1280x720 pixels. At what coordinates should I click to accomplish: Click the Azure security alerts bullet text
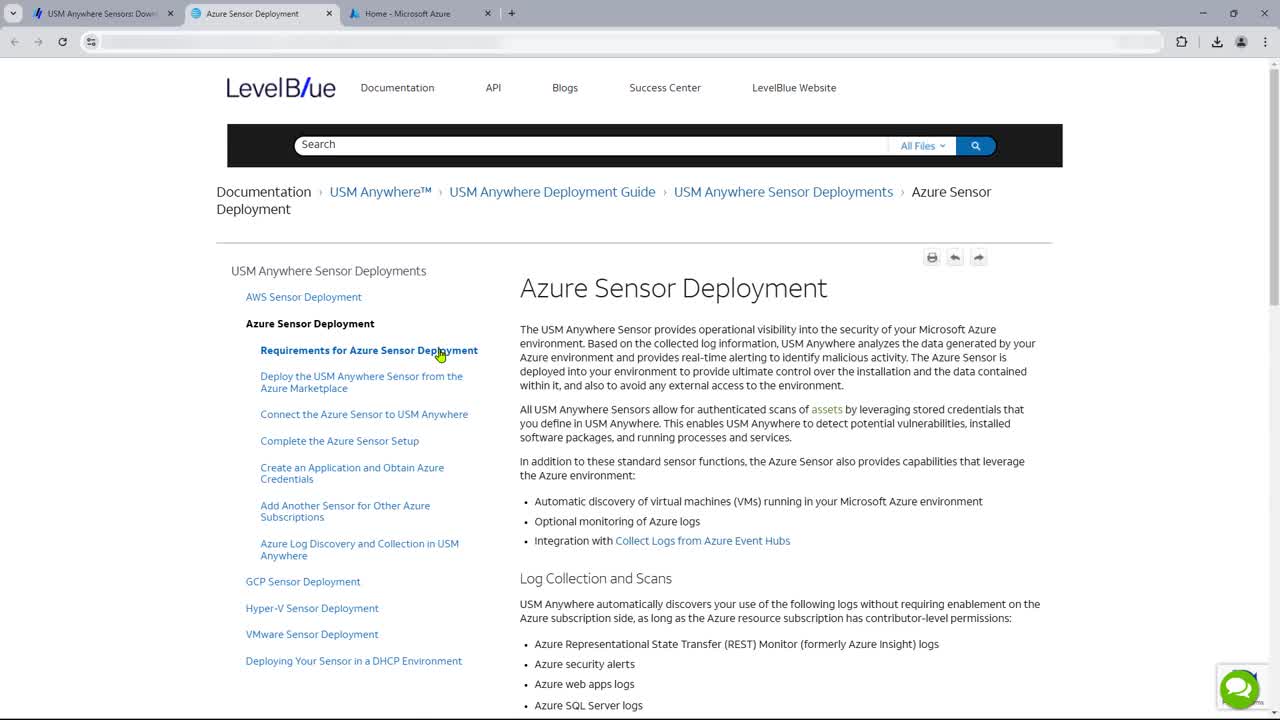click(x=584, y=664)
